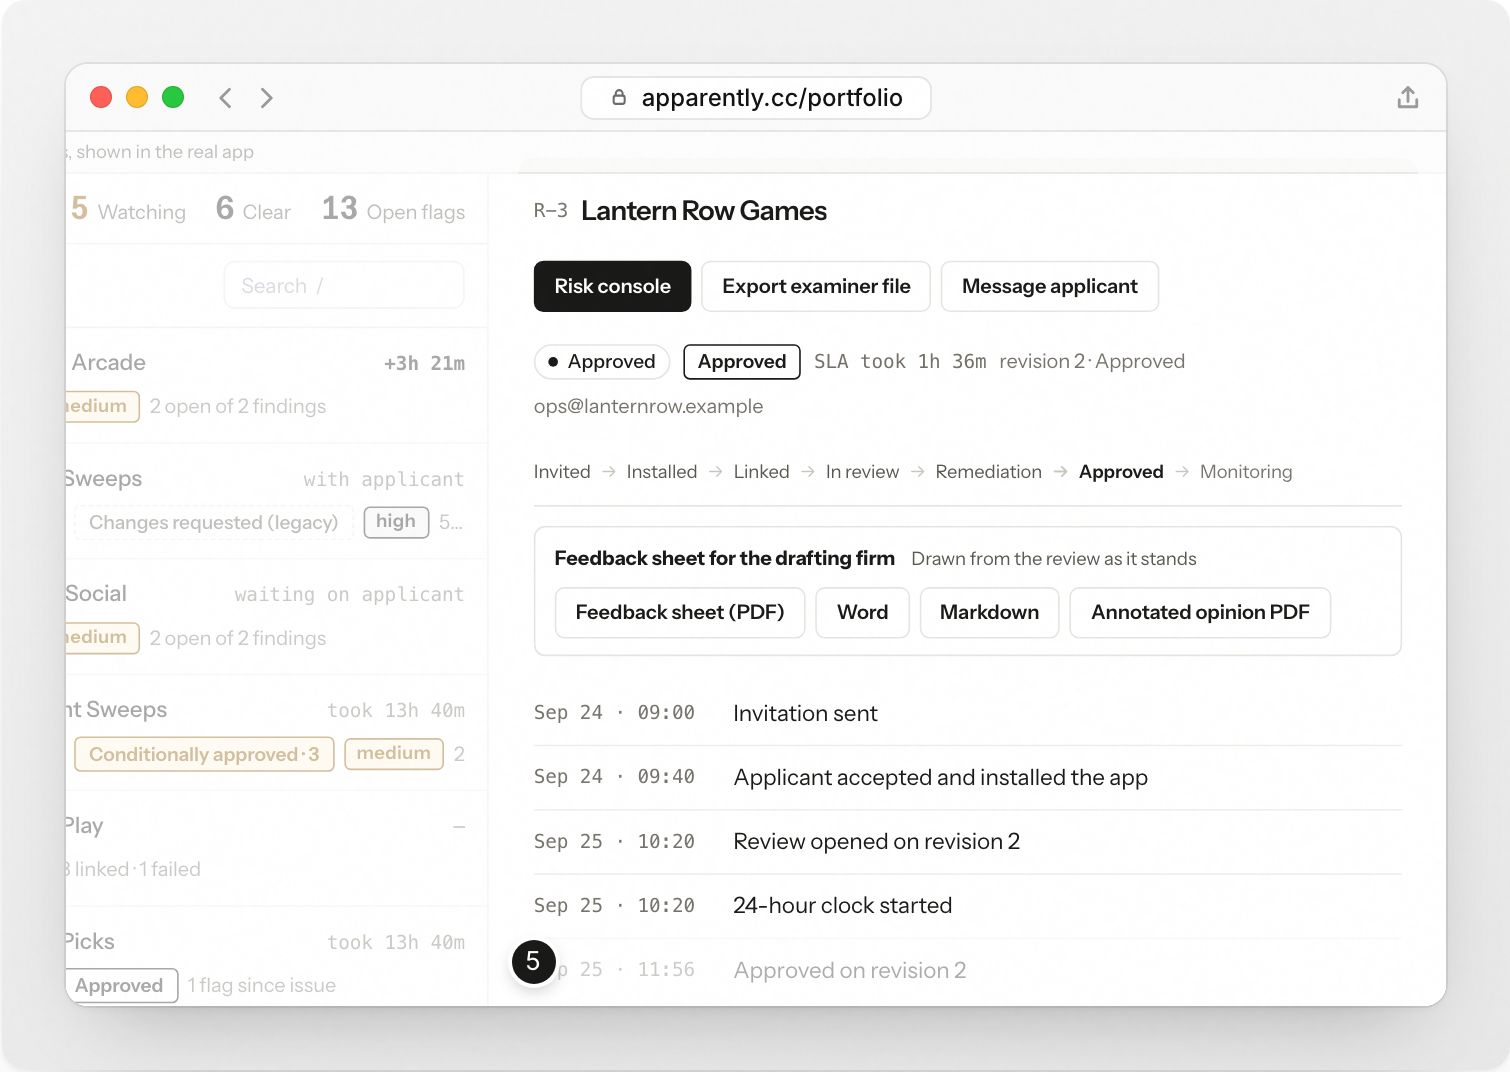Click Export examiner file button
The height and width of the screenshot is (1072, 1510).
pyautogui.click(x=816, y=286)
